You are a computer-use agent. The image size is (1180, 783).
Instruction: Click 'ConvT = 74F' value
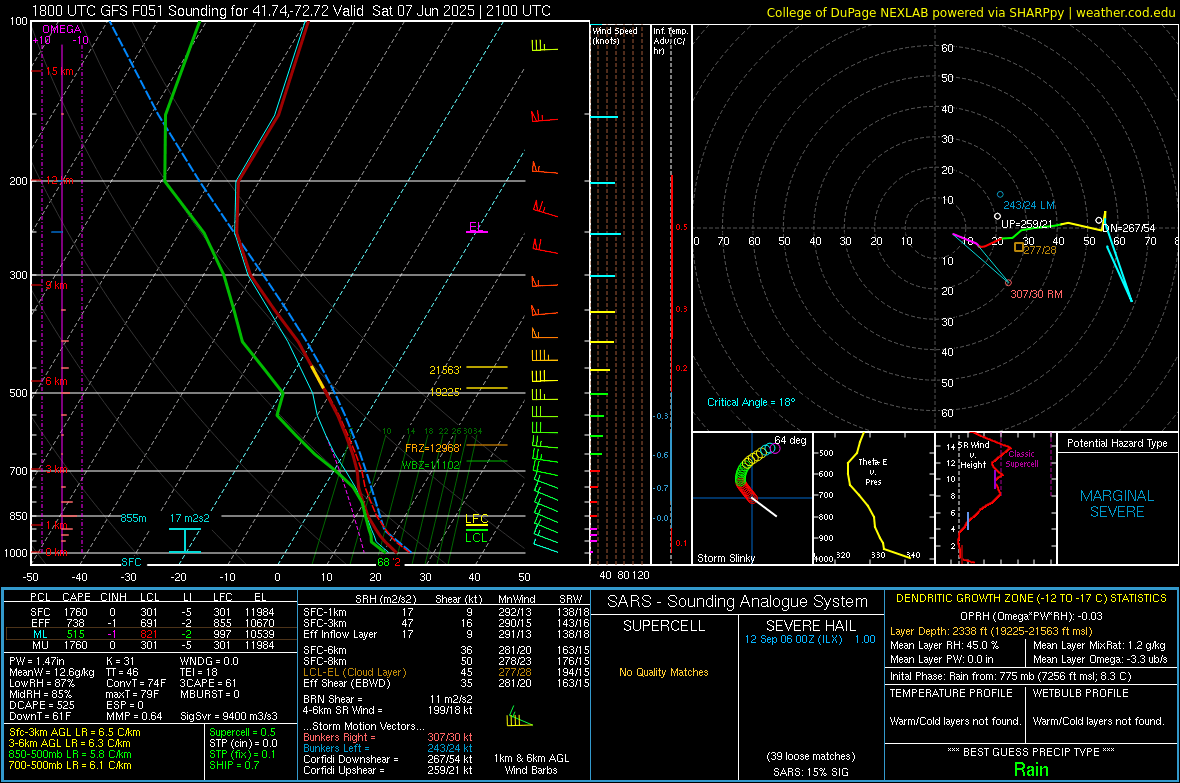pyautogui.click(x=135, y=684)
